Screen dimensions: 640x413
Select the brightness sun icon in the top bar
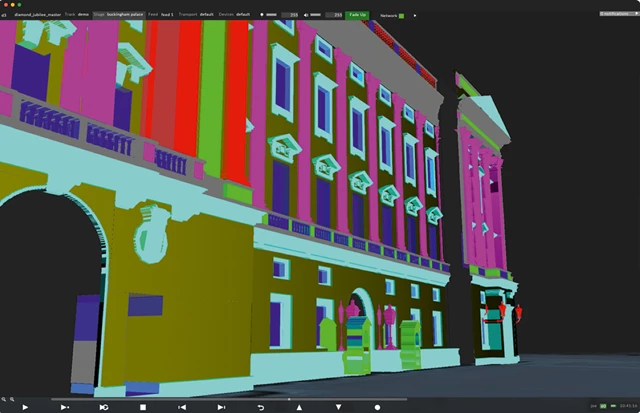pos(262,15)
